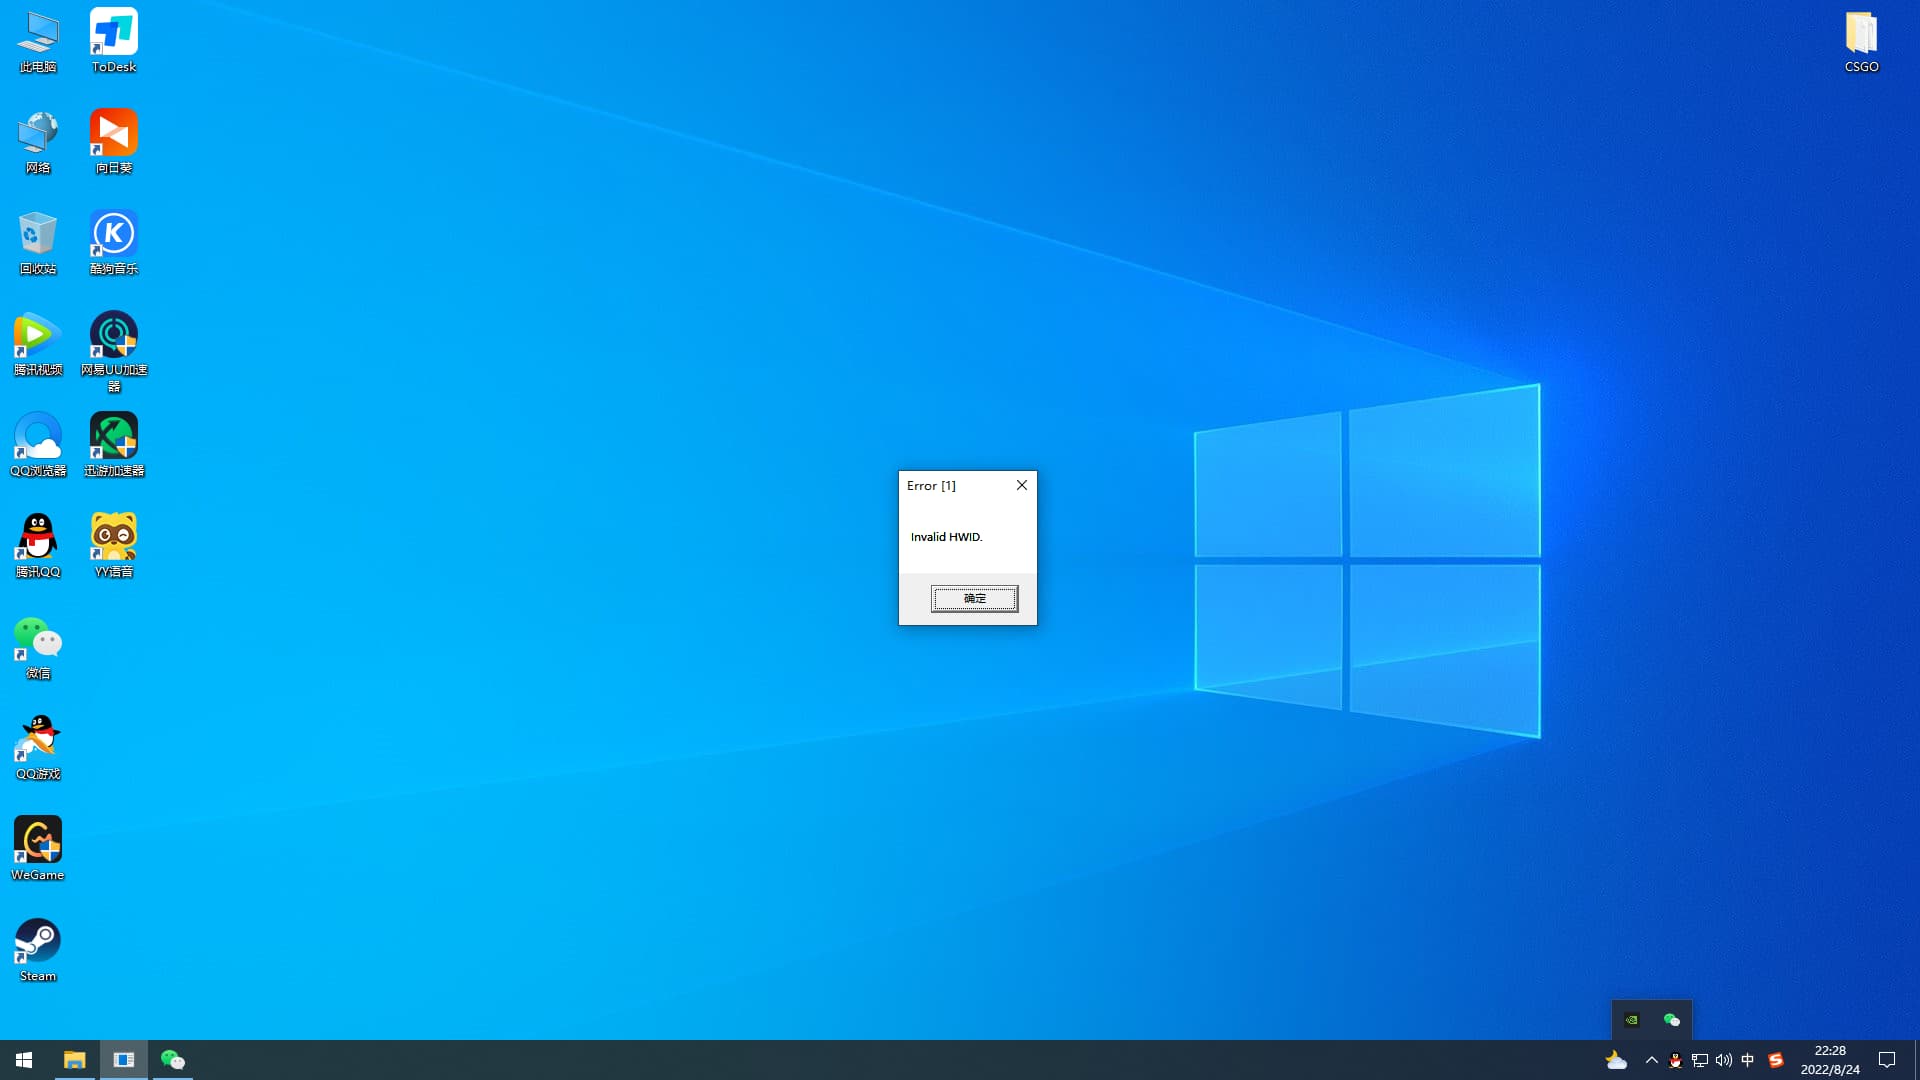Click the 确定 button in error dialog

[974, 598]
